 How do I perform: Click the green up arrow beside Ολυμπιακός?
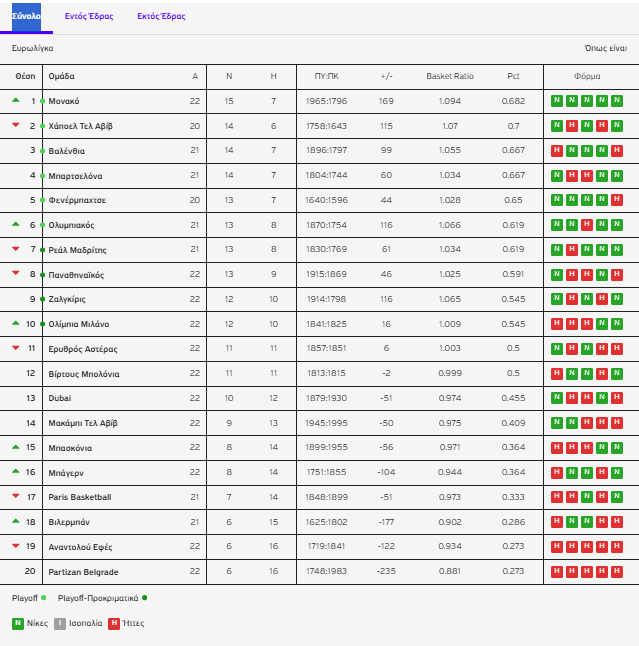coord(15,225)
